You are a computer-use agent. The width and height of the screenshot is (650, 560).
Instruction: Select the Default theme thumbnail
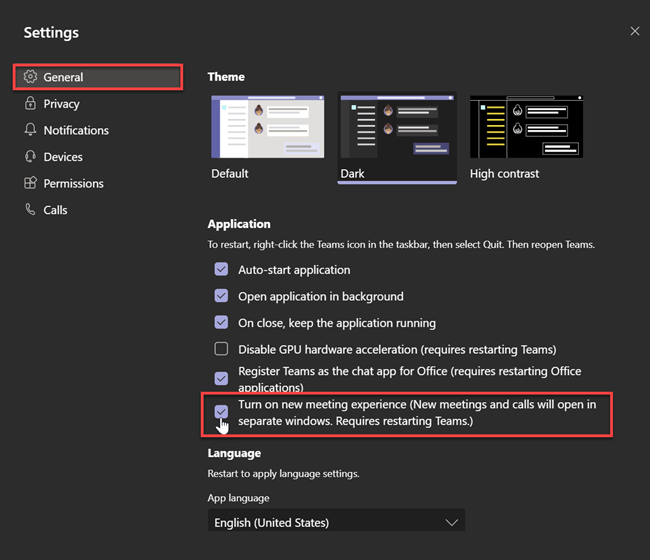point(268,127)
